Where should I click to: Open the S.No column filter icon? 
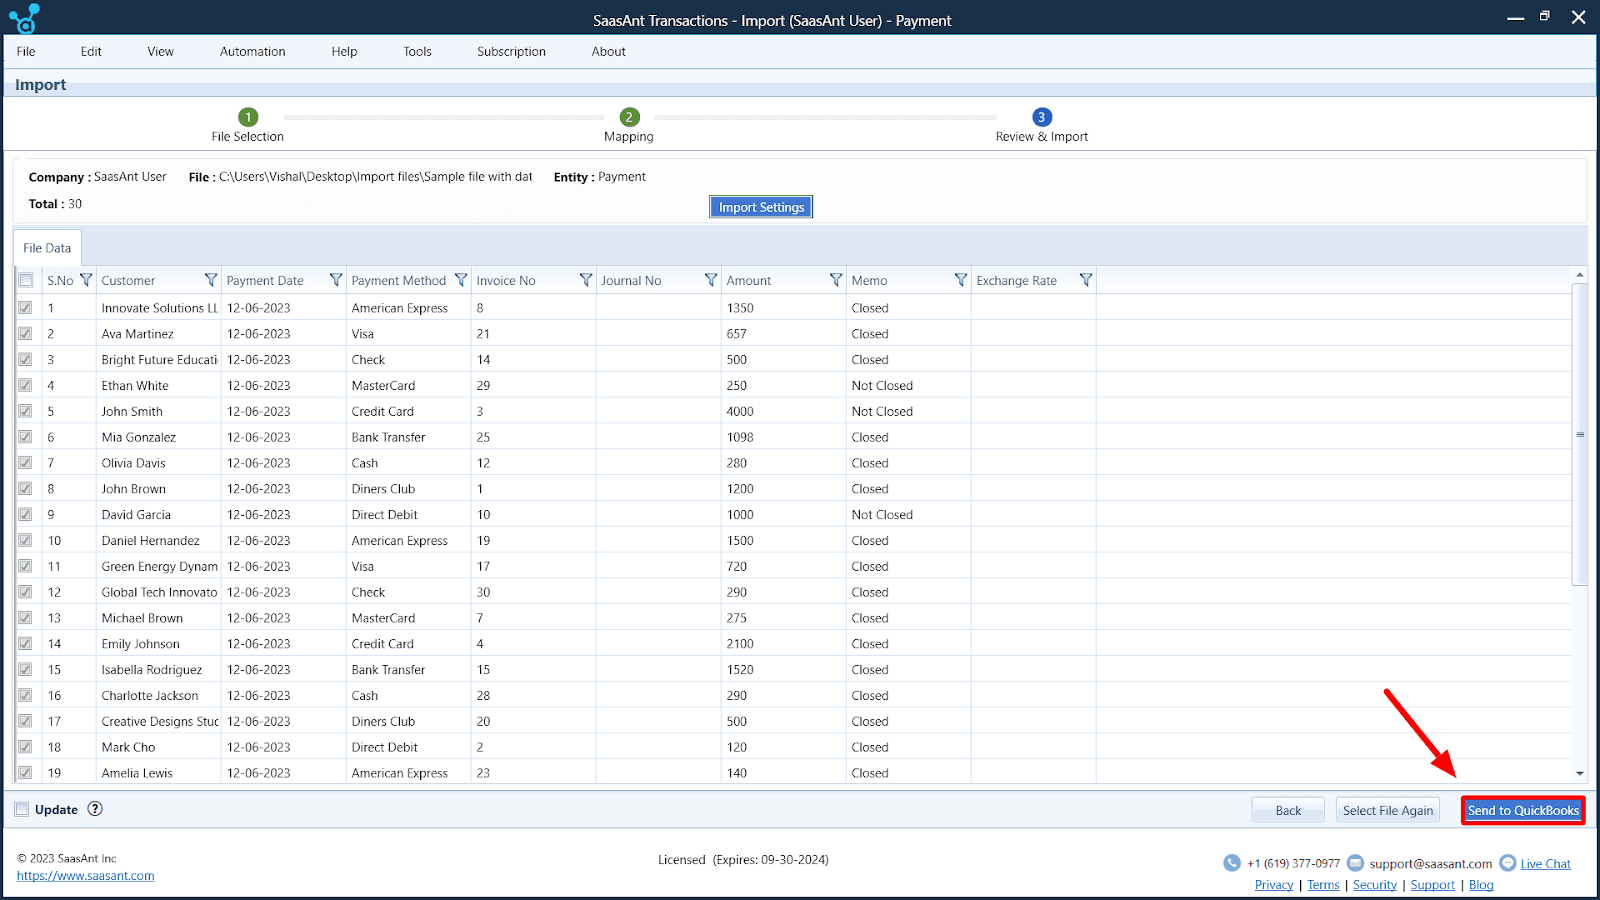[x=86, y=280]
